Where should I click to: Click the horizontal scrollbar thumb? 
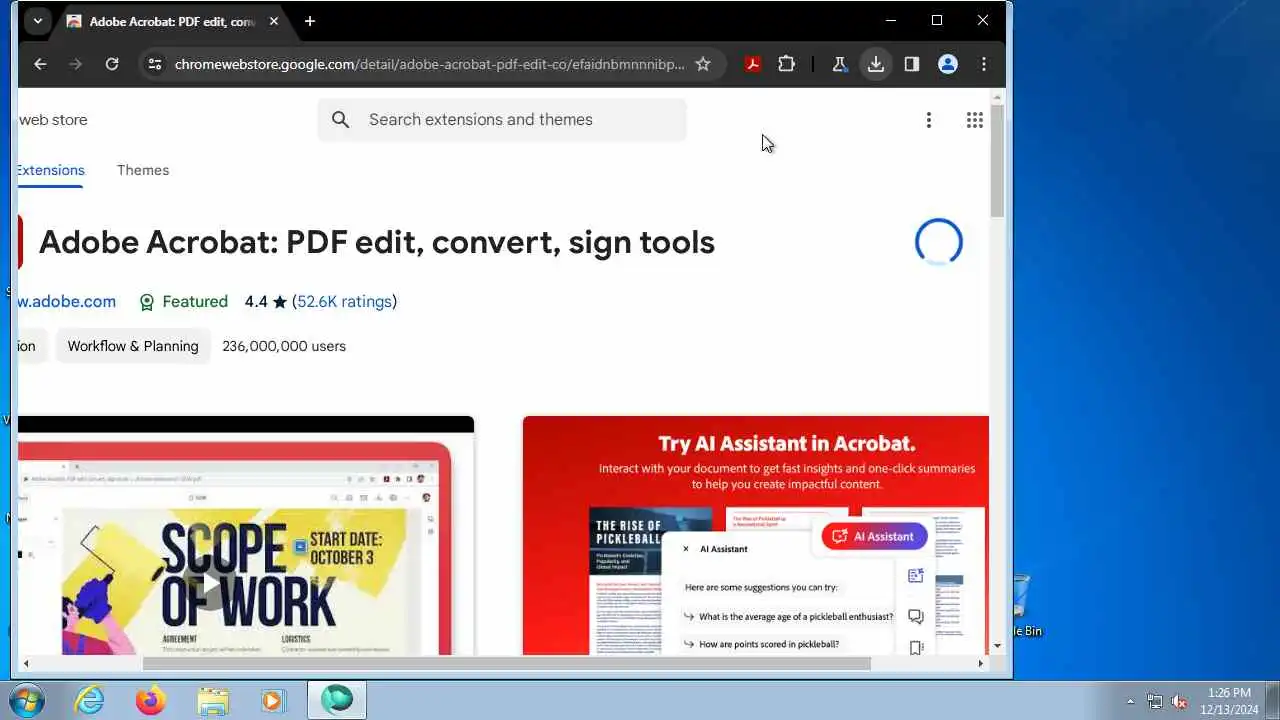point(507,663)
